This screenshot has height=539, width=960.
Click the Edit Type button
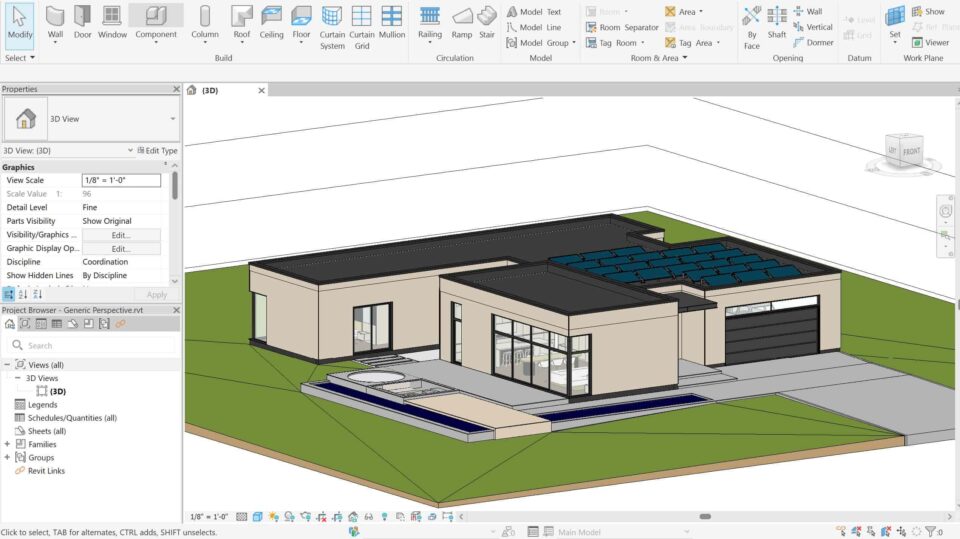click(157, 151)
